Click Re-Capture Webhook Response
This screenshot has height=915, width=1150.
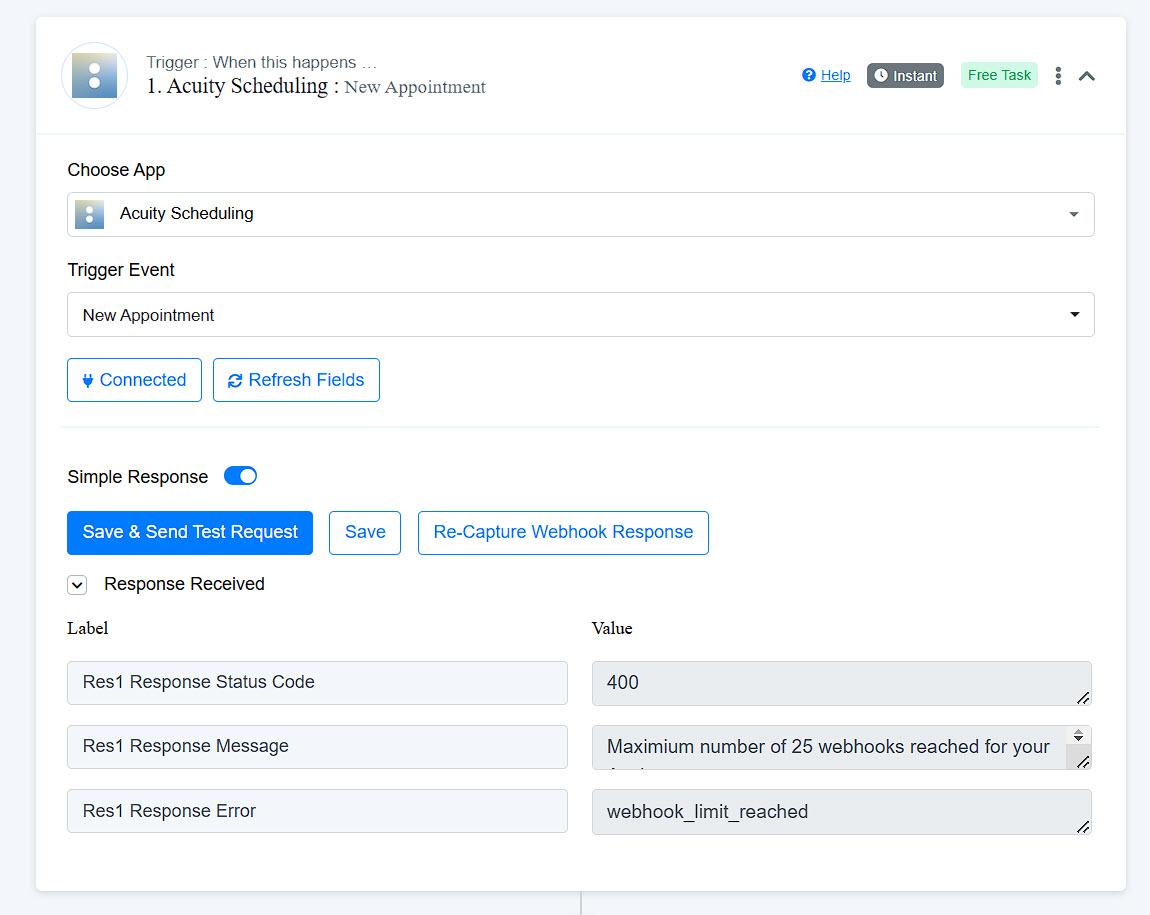click(x=563, y=532)
